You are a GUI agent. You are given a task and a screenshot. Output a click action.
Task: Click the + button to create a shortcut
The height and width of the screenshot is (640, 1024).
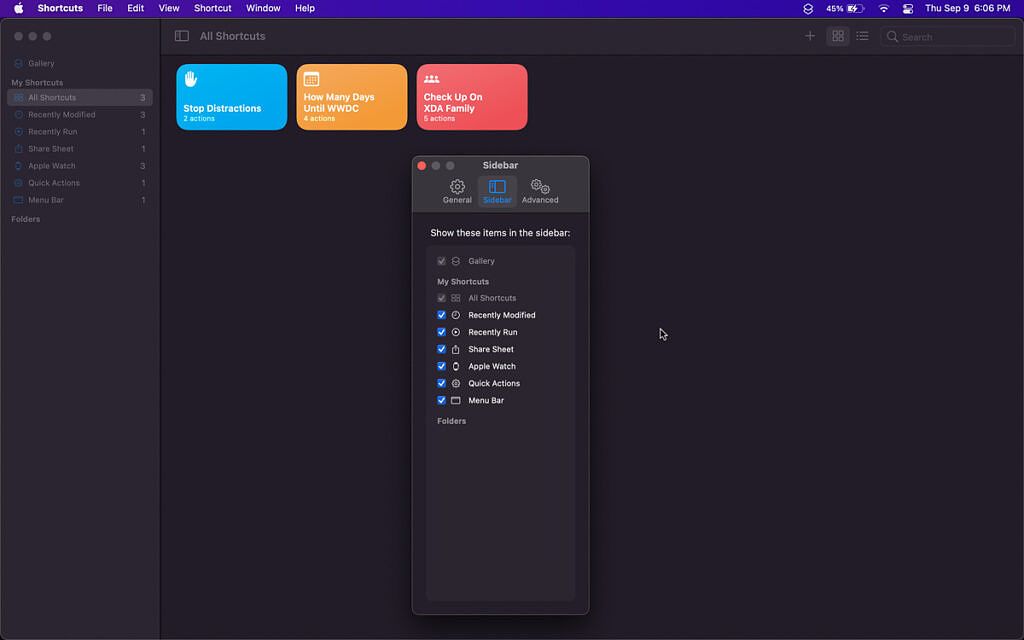pyautogui.click(x=810, y=35)
